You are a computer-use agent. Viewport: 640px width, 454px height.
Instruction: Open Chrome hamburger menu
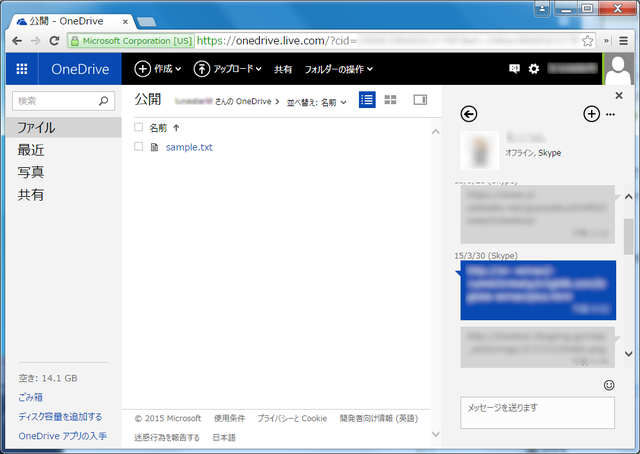pyautogui.click(x=623, y=41)
